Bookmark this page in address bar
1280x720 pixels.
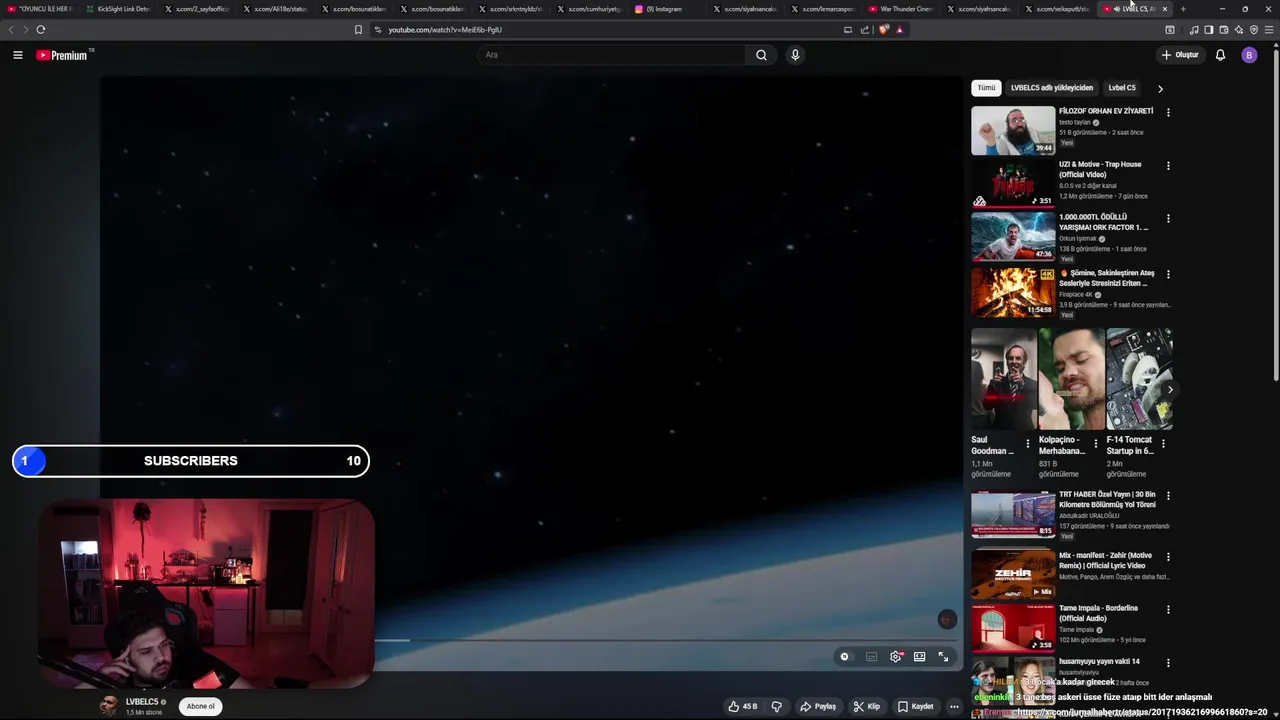click(358, 30)
